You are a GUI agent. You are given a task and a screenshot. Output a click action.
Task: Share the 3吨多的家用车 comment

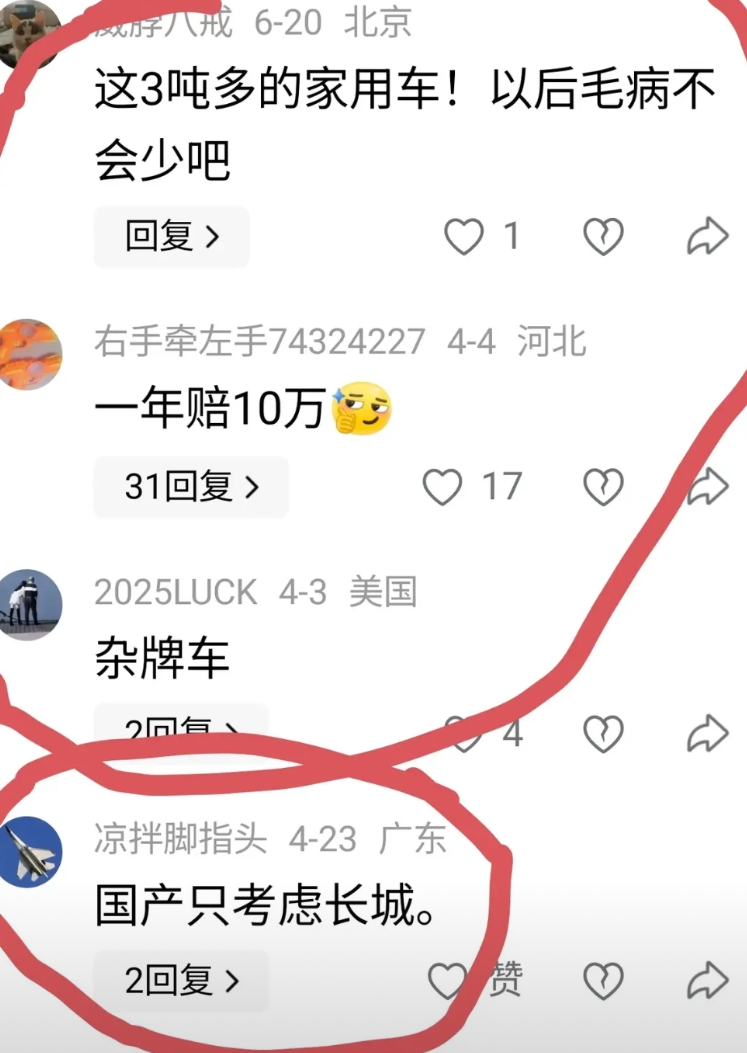(x=708, y=236)
